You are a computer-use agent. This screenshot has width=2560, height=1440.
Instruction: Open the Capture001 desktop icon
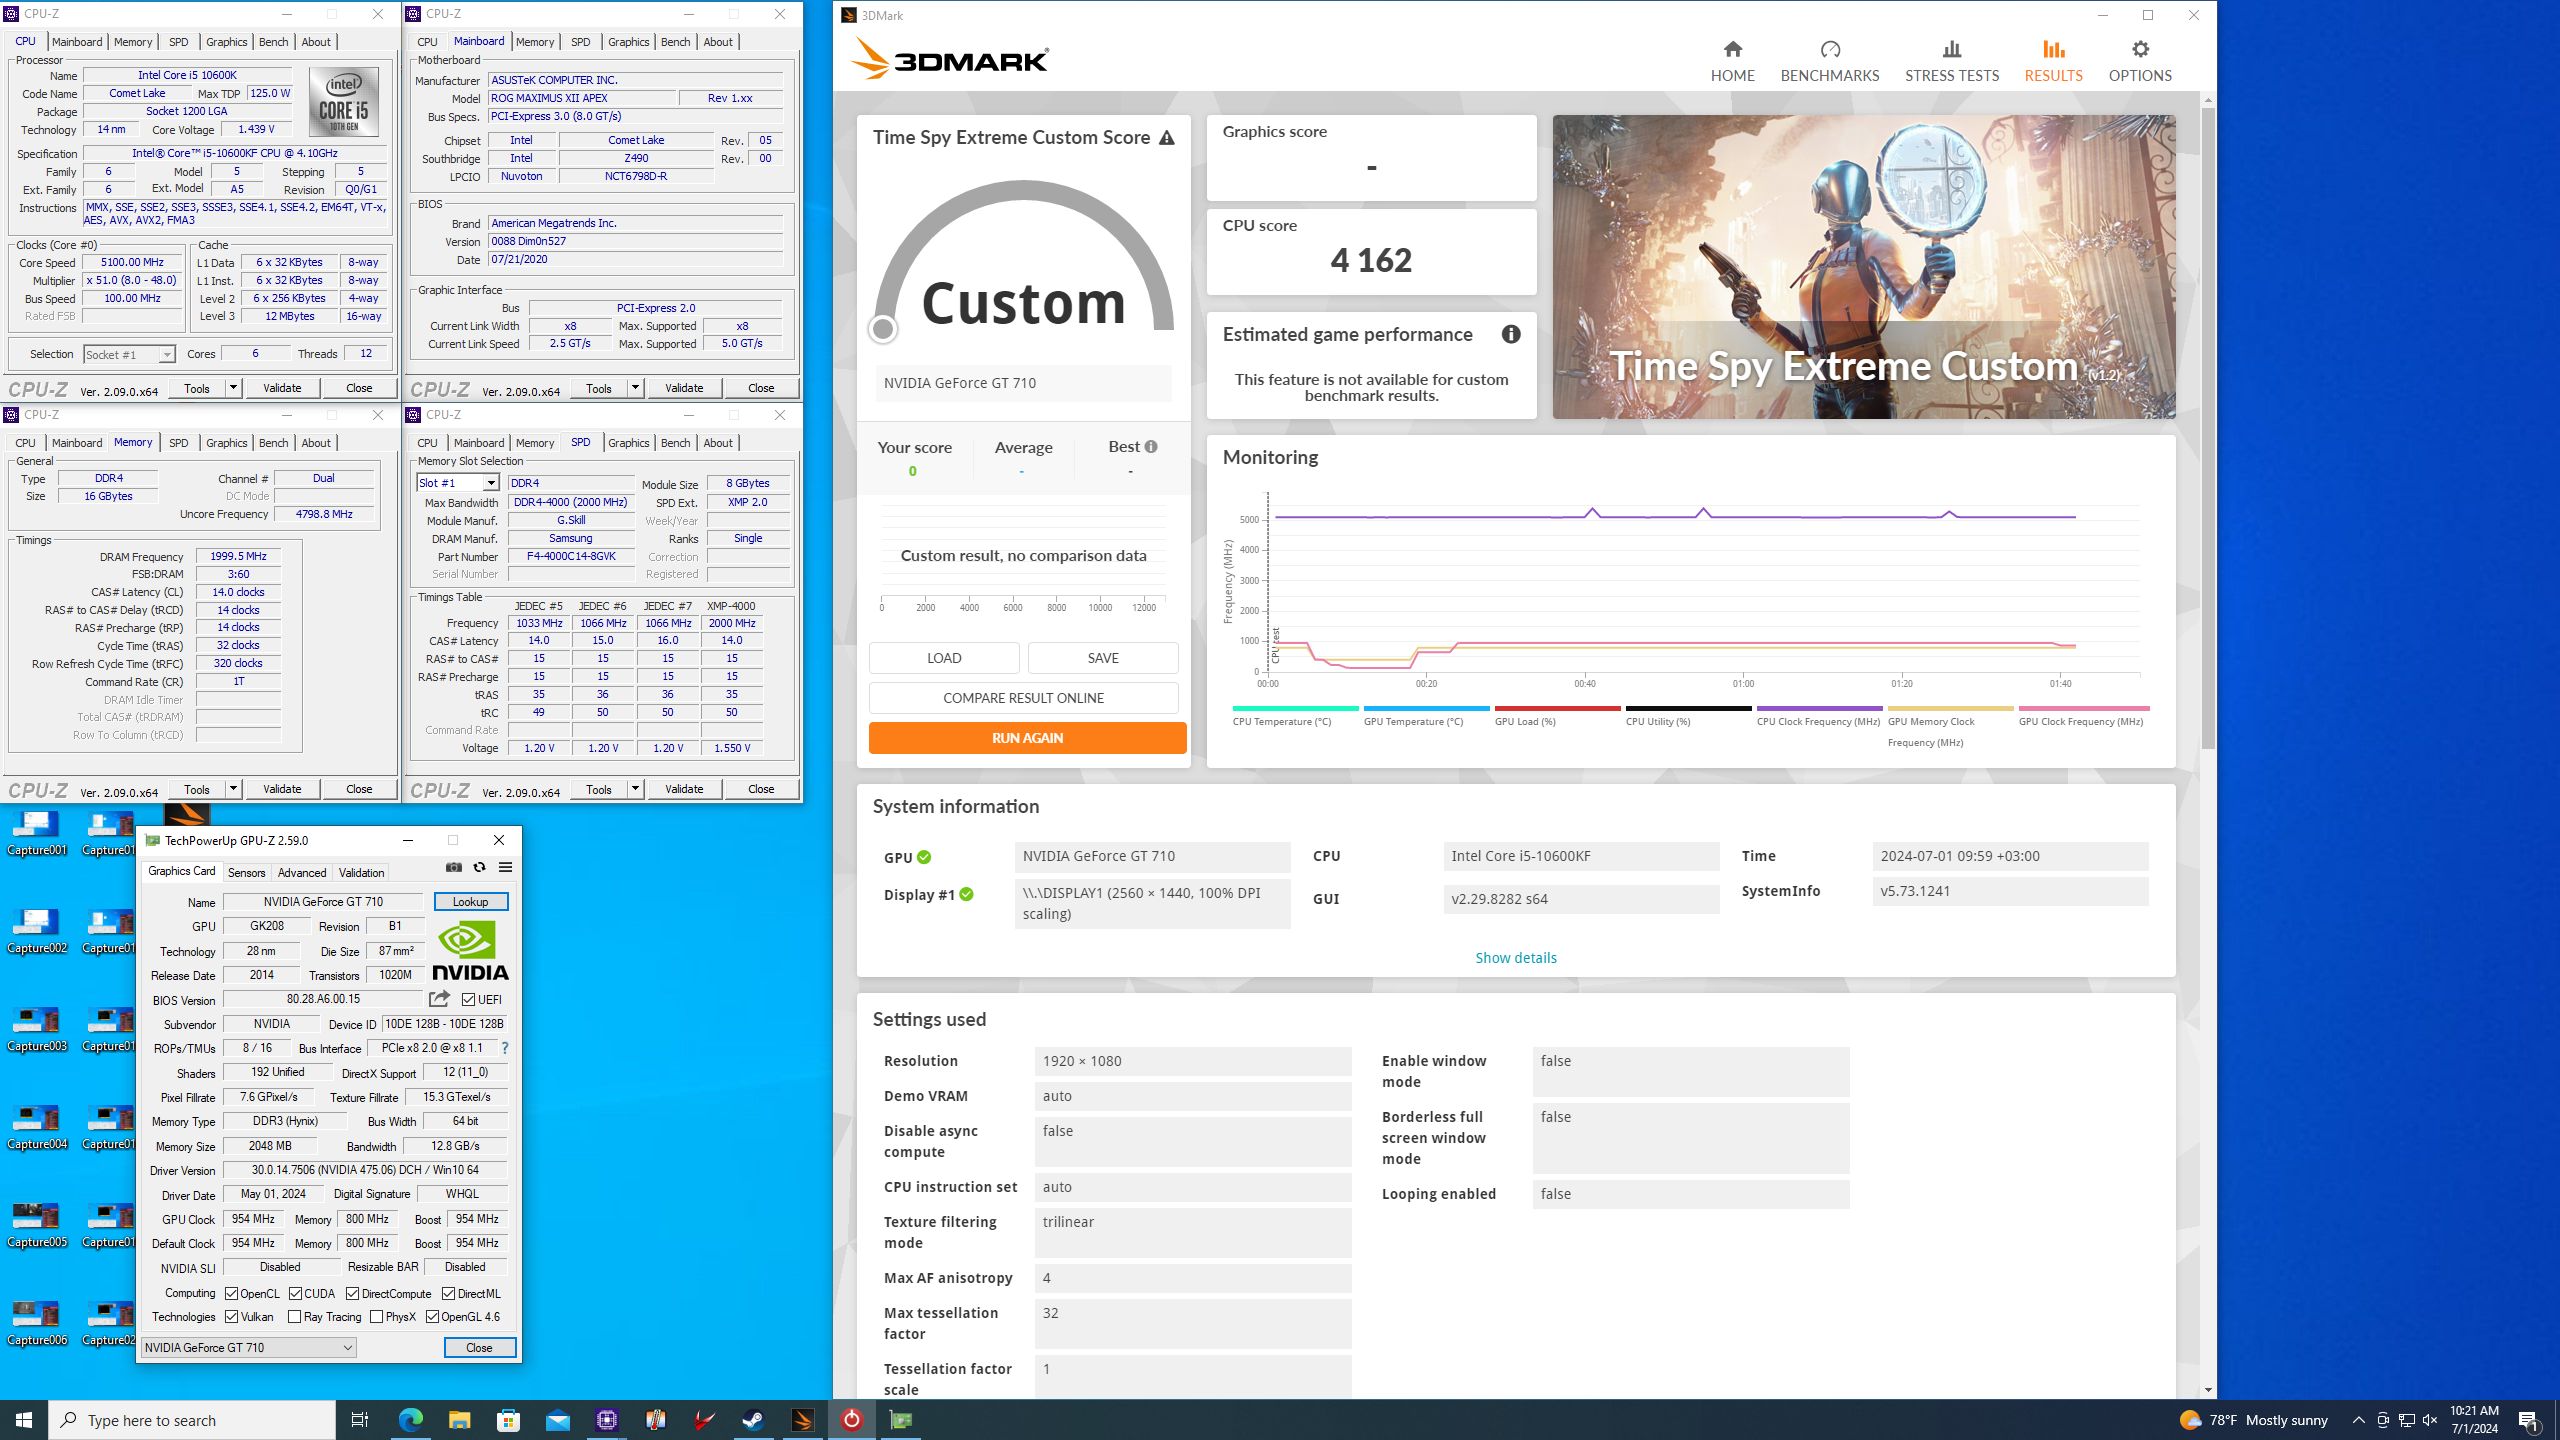[x=37, y=834]
